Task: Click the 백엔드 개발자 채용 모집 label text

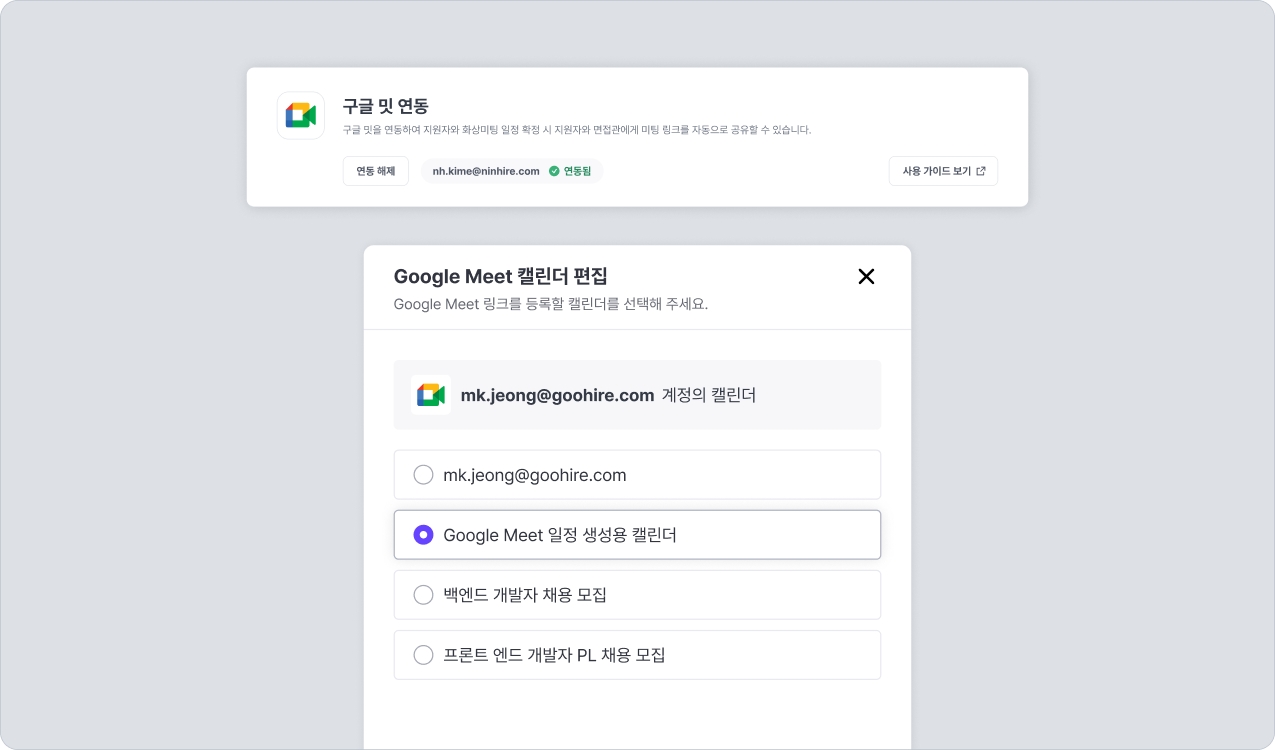Action: pyautogui.click(x=525, y=595)
